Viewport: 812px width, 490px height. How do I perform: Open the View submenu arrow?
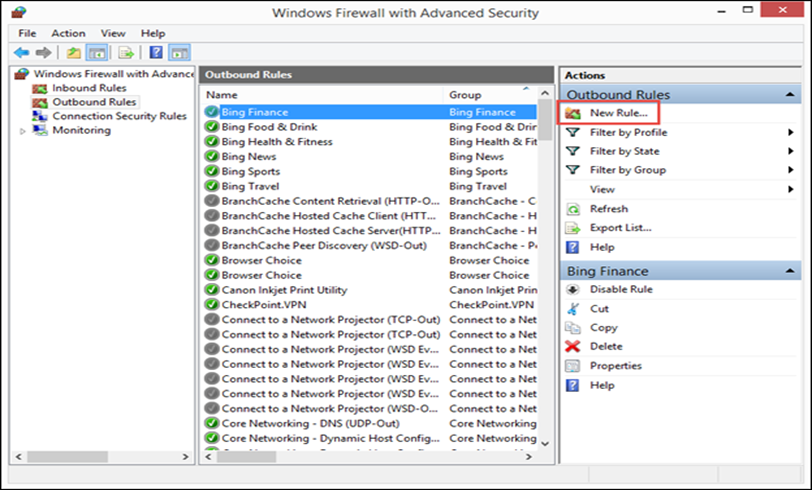point(791,189)
